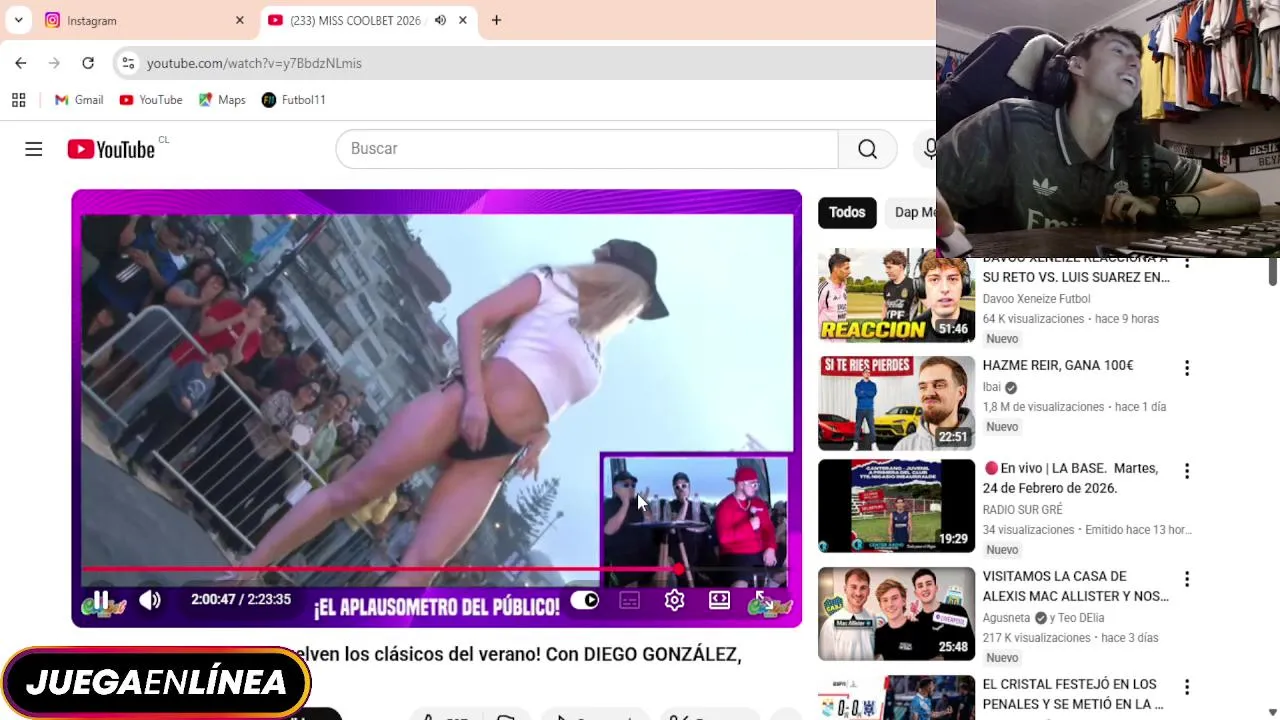Screen dimensions: 1280x720
Task: Open the RADIO SUR GRÉ channel name
Action: pyautogui.click(x=1023, y=510)
